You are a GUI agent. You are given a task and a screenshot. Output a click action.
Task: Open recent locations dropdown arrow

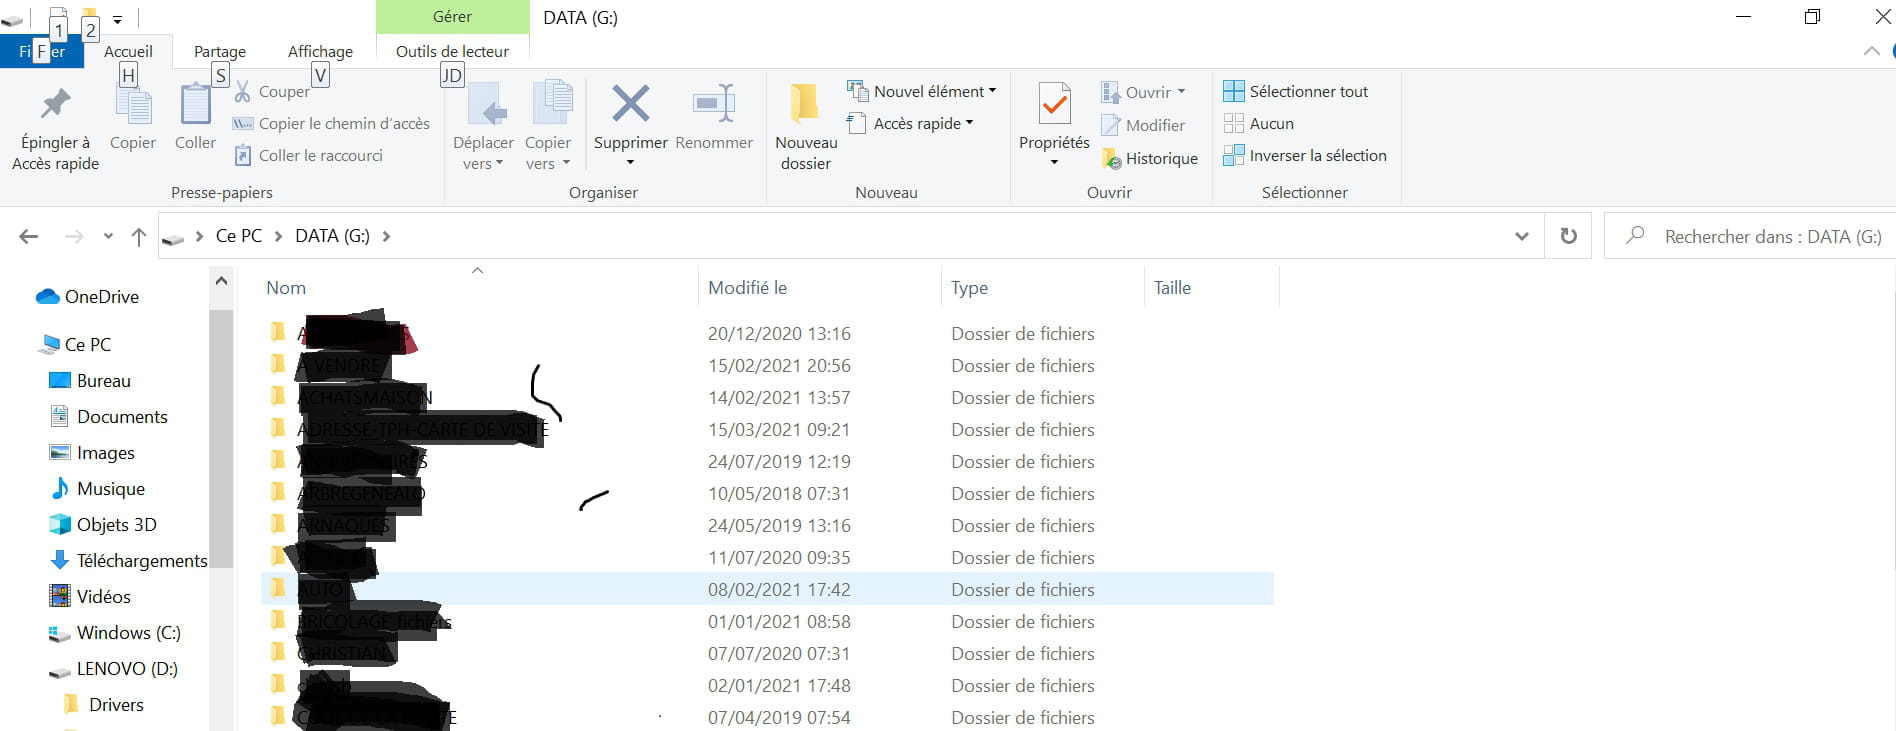(x=108, y=237)
